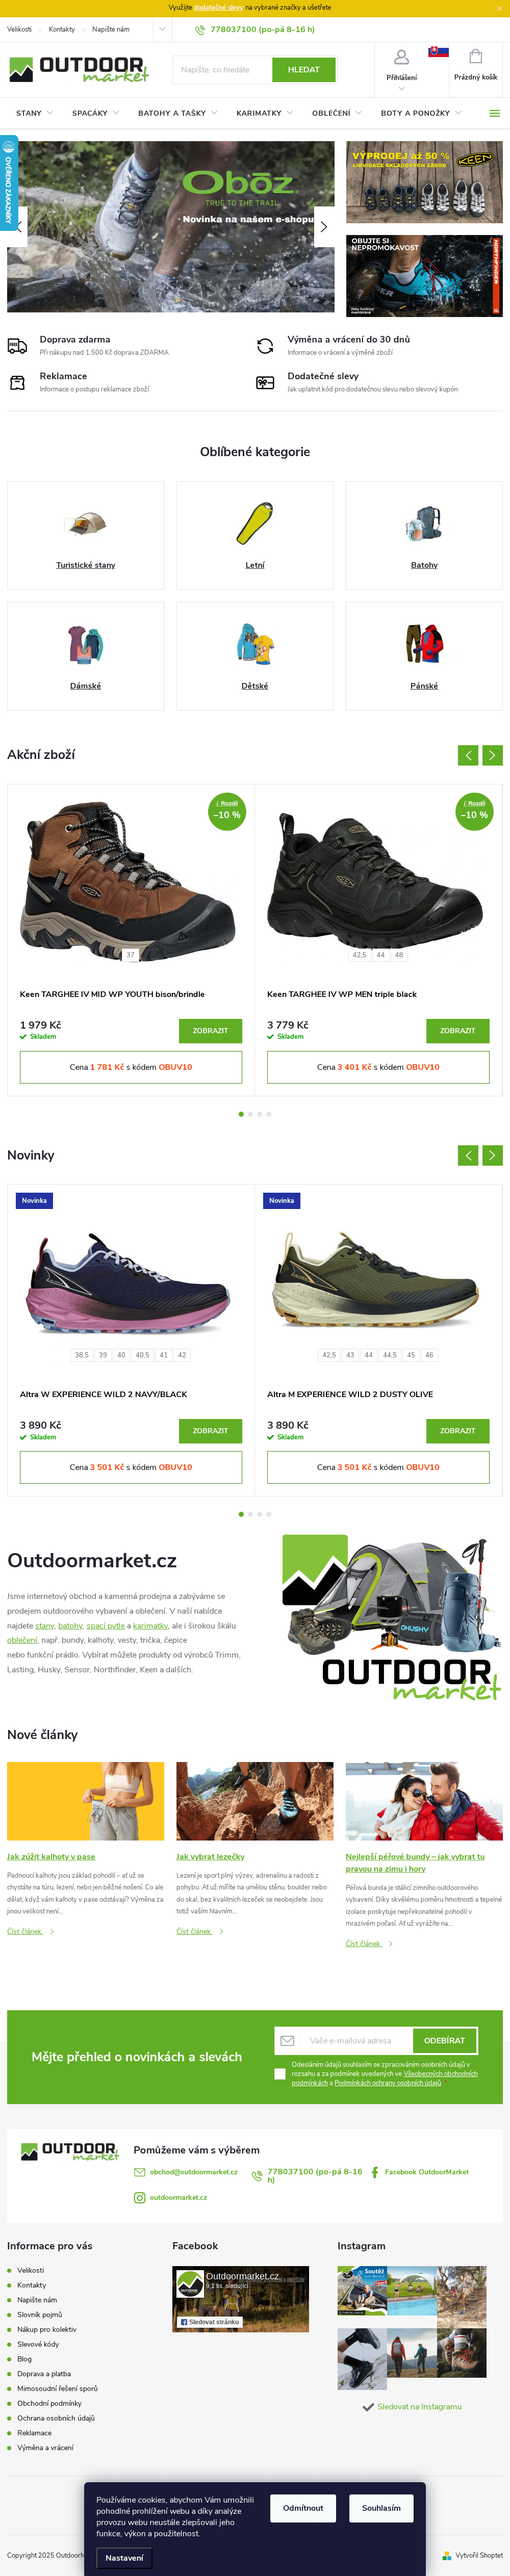
Task: Open the hamburger menu in navigation
Action: coord(494,113)
